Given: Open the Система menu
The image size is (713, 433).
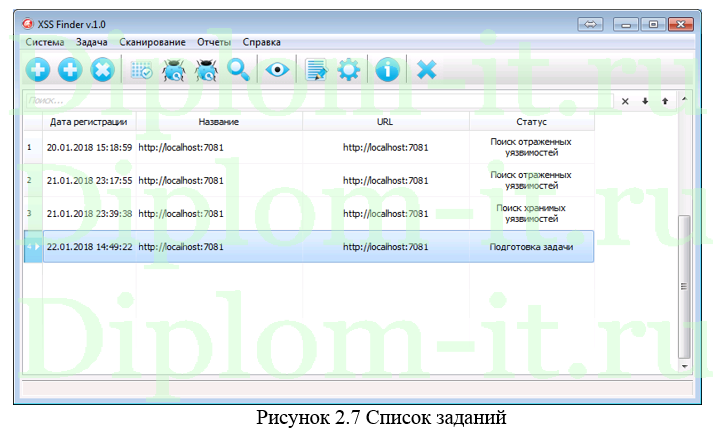Looking at the screenshot, I should (x=45, y=42).
